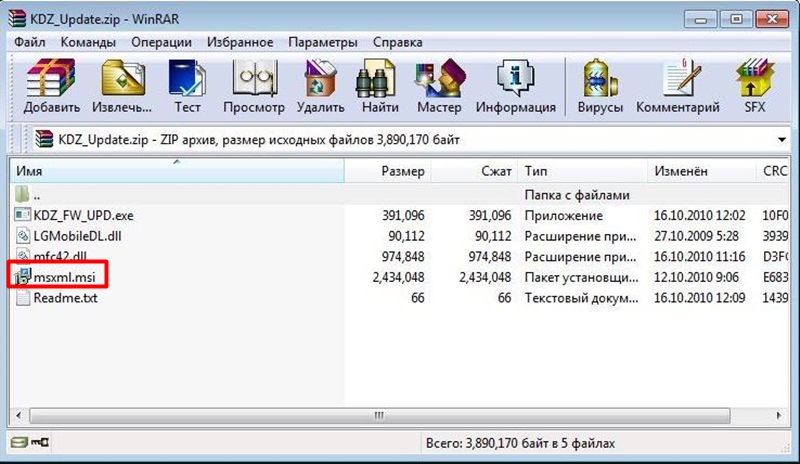Click the 'Папка с файлами' type text
Viewport: 800px width, 464px height.
[x=577, y=195]
